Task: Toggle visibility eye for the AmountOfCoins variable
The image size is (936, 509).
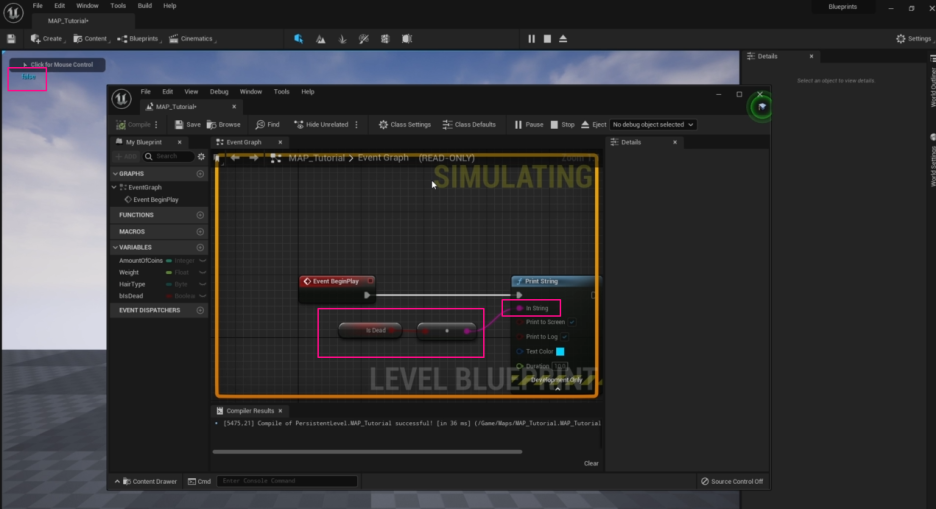Action: pyautogui.click(x=202, y=261)
